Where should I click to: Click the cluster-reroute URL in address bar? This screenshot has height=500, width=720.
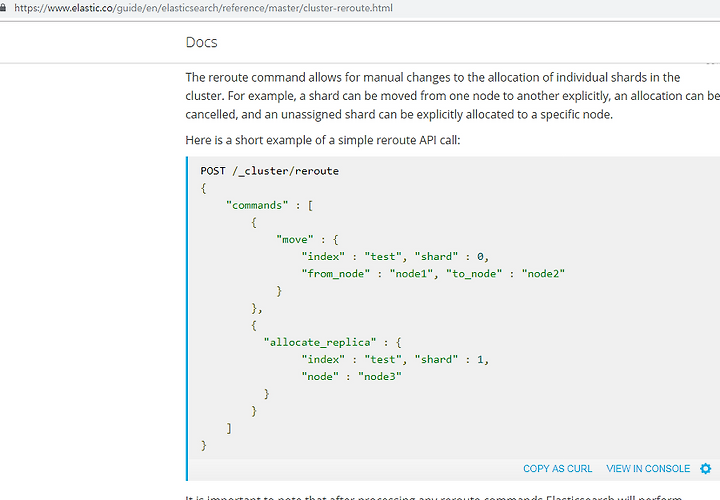tap(203, 8)
